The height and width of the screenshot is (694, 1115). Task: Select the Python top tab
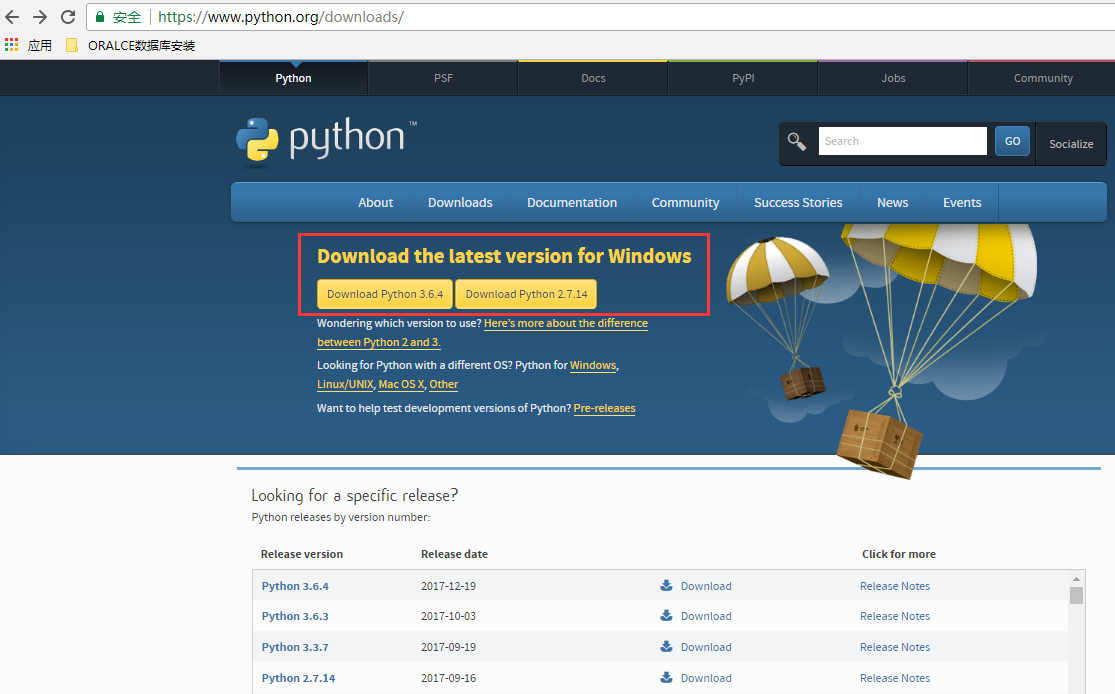click(294, 78)
